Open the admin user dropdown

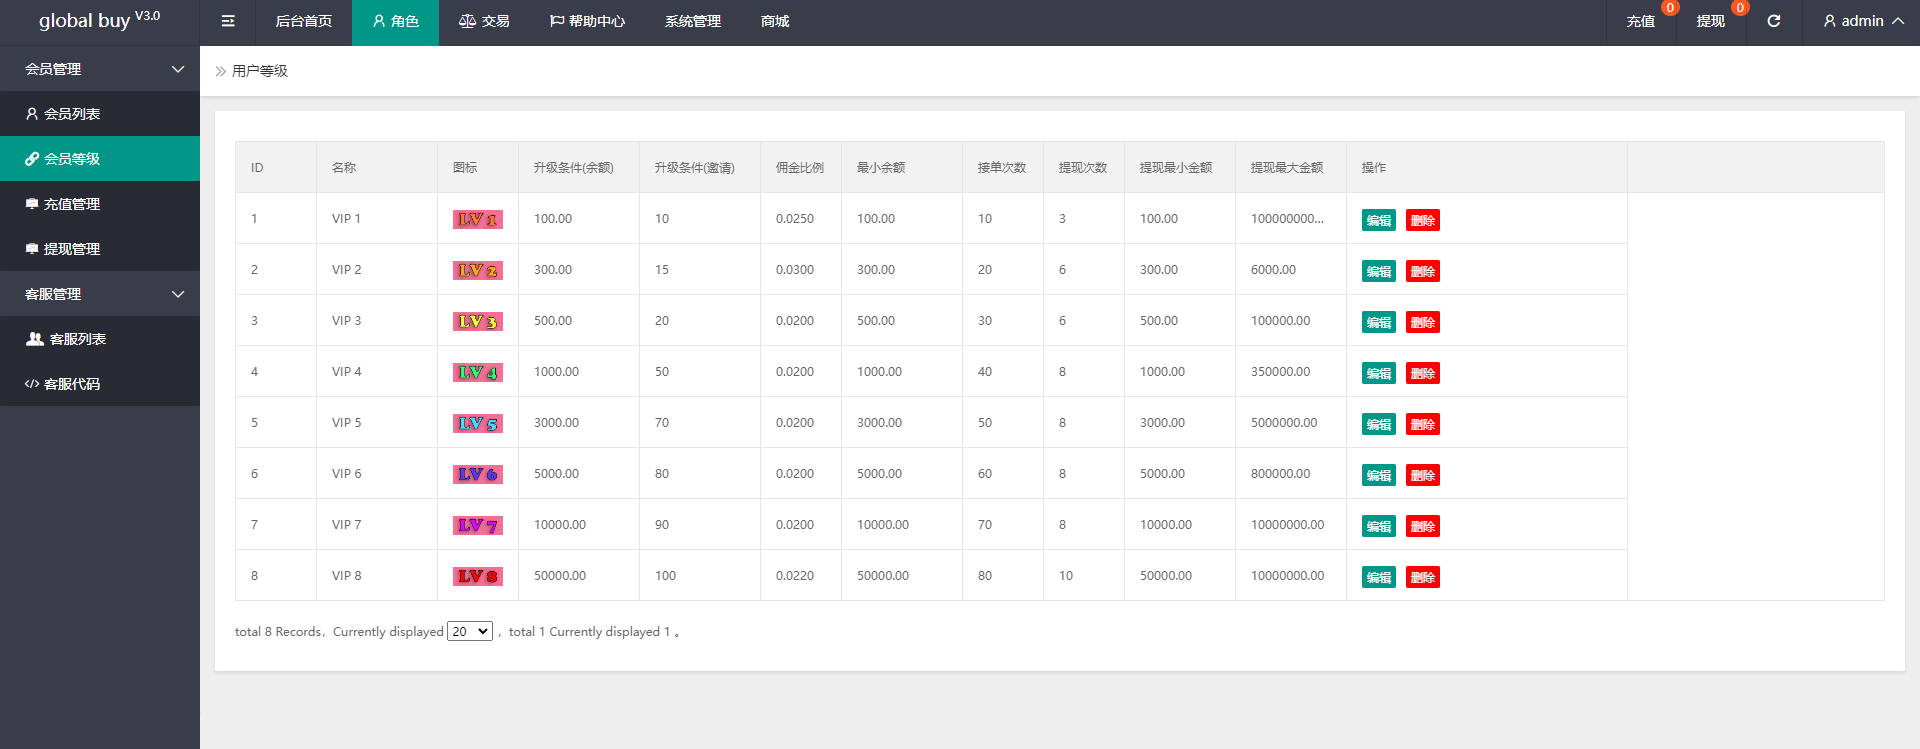(x=1863, y=21)
